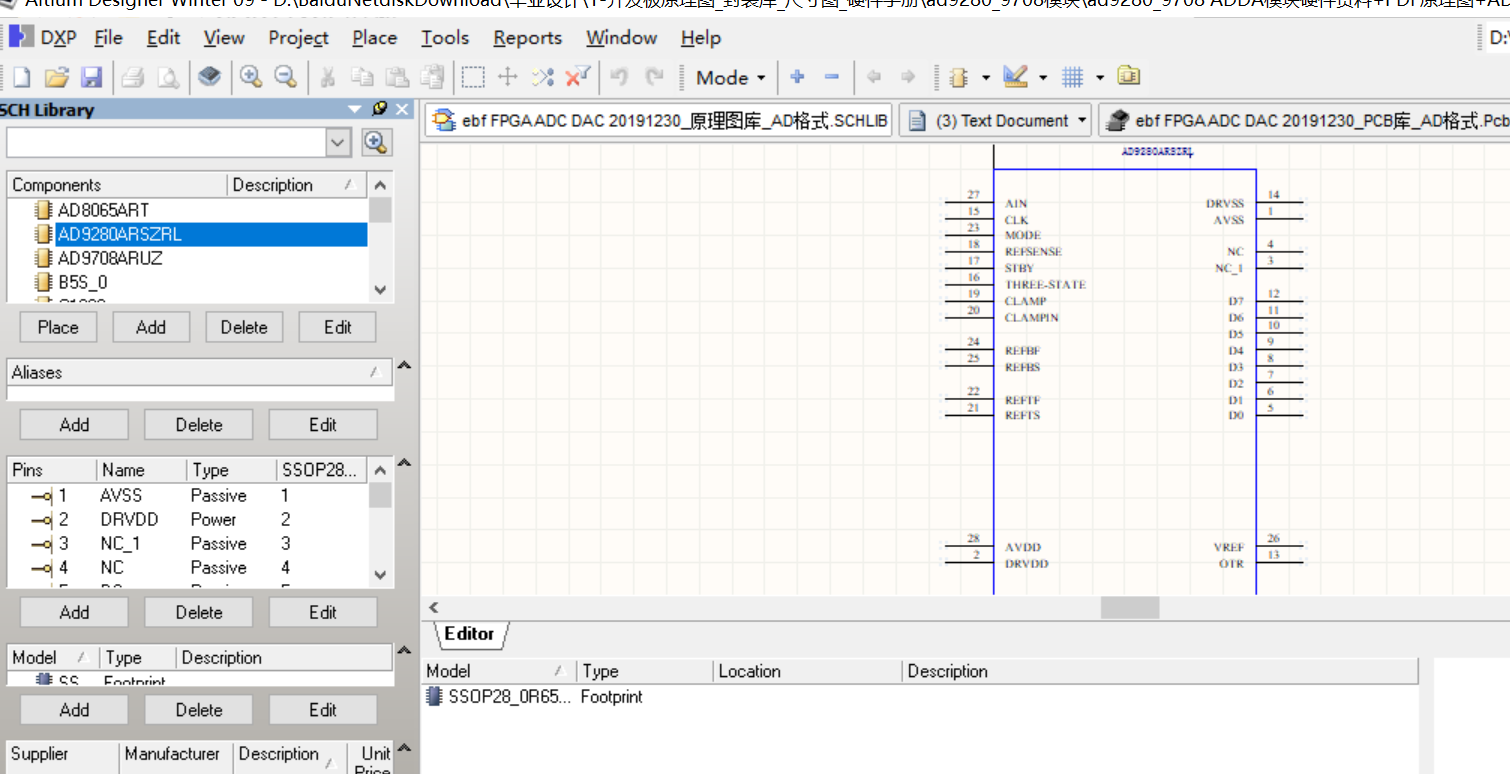Click inside SCH Library filter field

166,143
